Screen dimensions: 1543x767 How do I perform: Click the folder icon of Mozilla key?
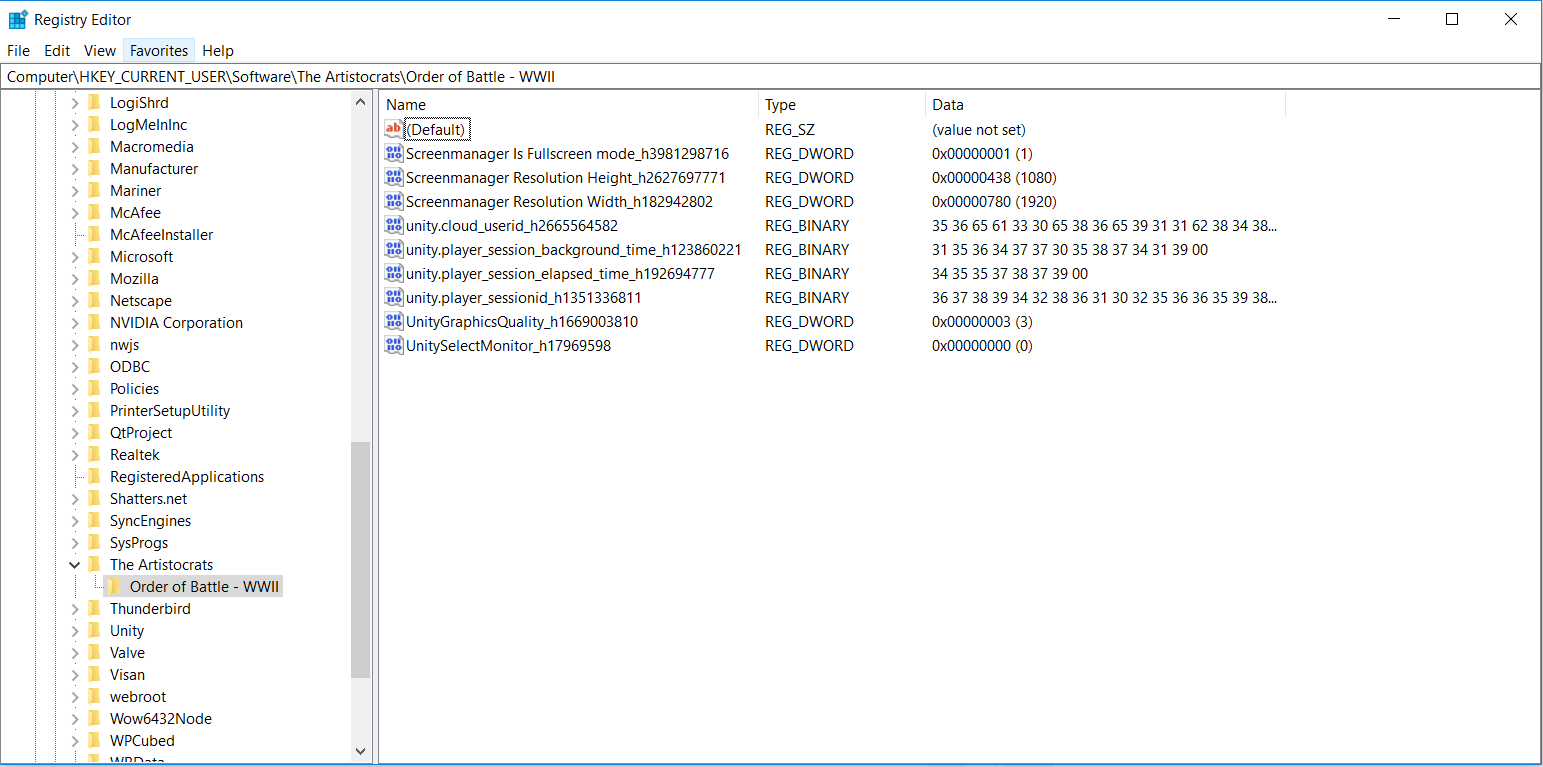coord(95,278)
